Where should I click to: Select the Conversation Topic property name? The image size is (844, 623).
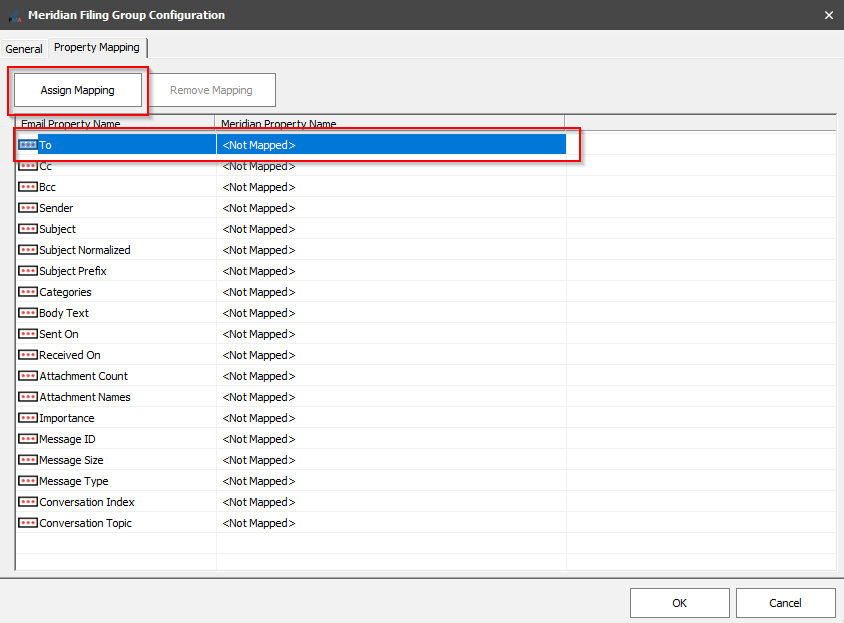(85, 523)
